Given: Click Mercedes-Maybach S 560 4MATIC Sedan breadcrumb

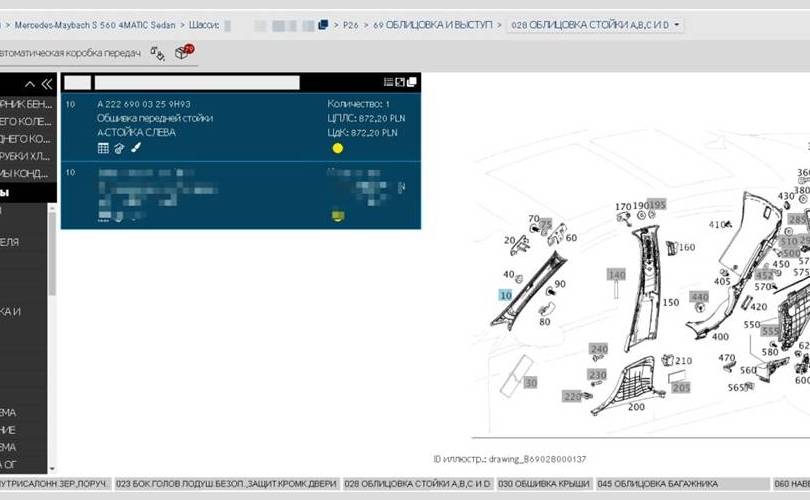Looking at the screenshot, I should coord(94,25).
